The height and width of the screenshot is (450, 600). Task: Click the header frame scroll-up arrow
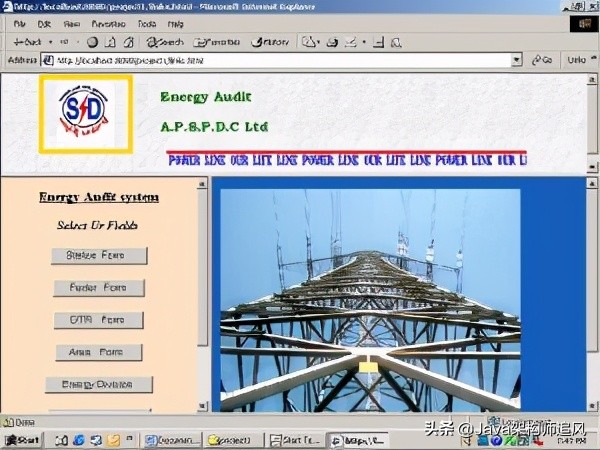pyautogui.click(x=592, y=80)
